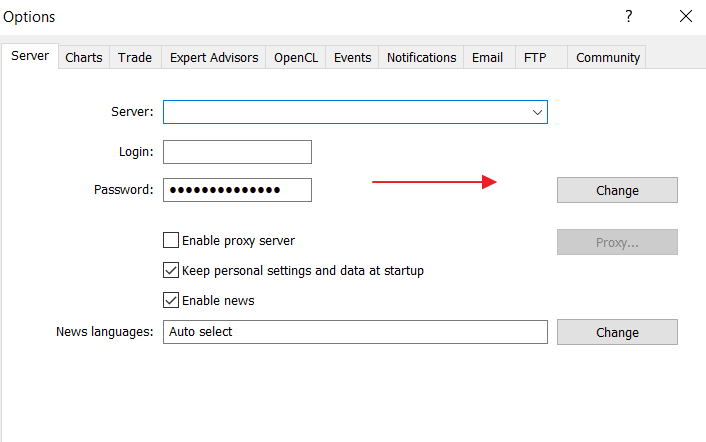Open the Email tab
Viewport: 706px width, 442px height.
pyautogui.click(x=487, y=58)
